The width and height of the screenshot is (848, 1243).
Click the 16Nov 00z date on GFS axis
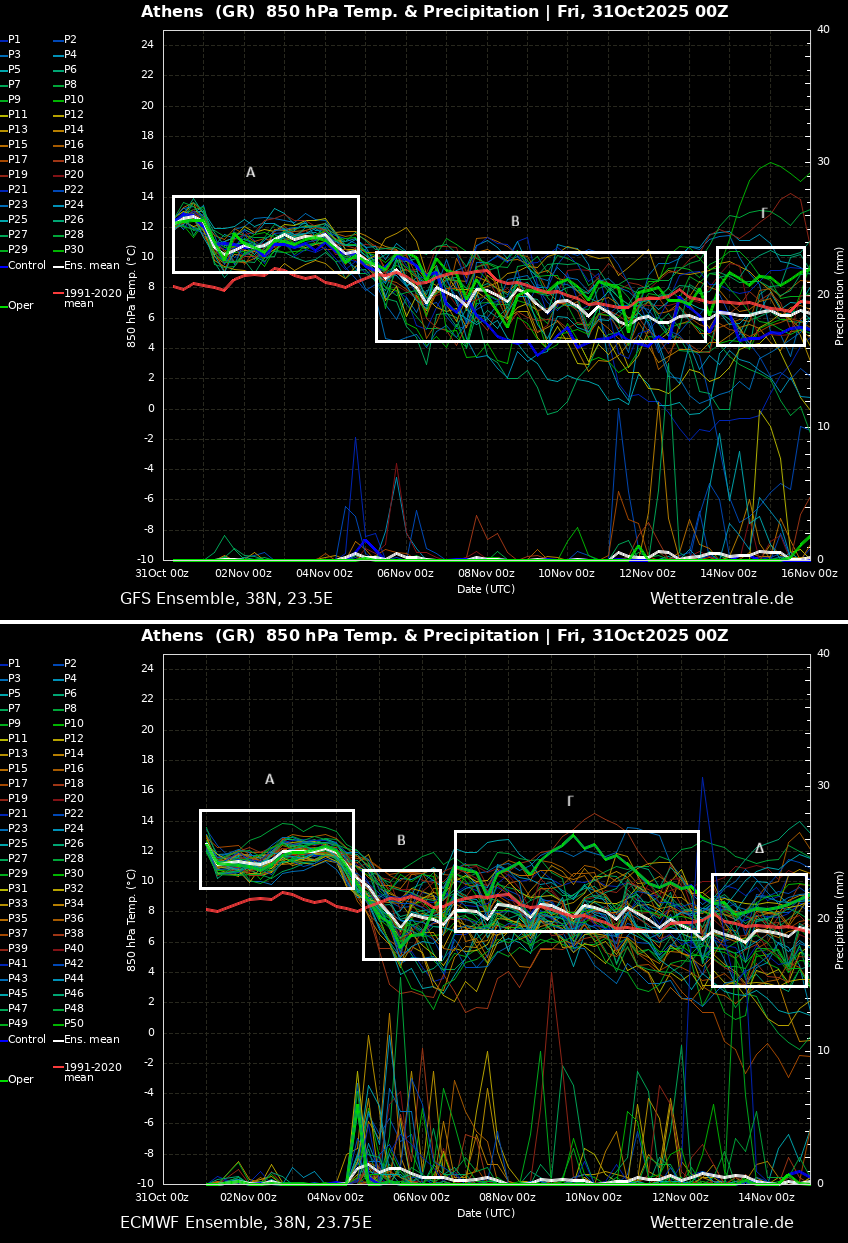point(808,574)
